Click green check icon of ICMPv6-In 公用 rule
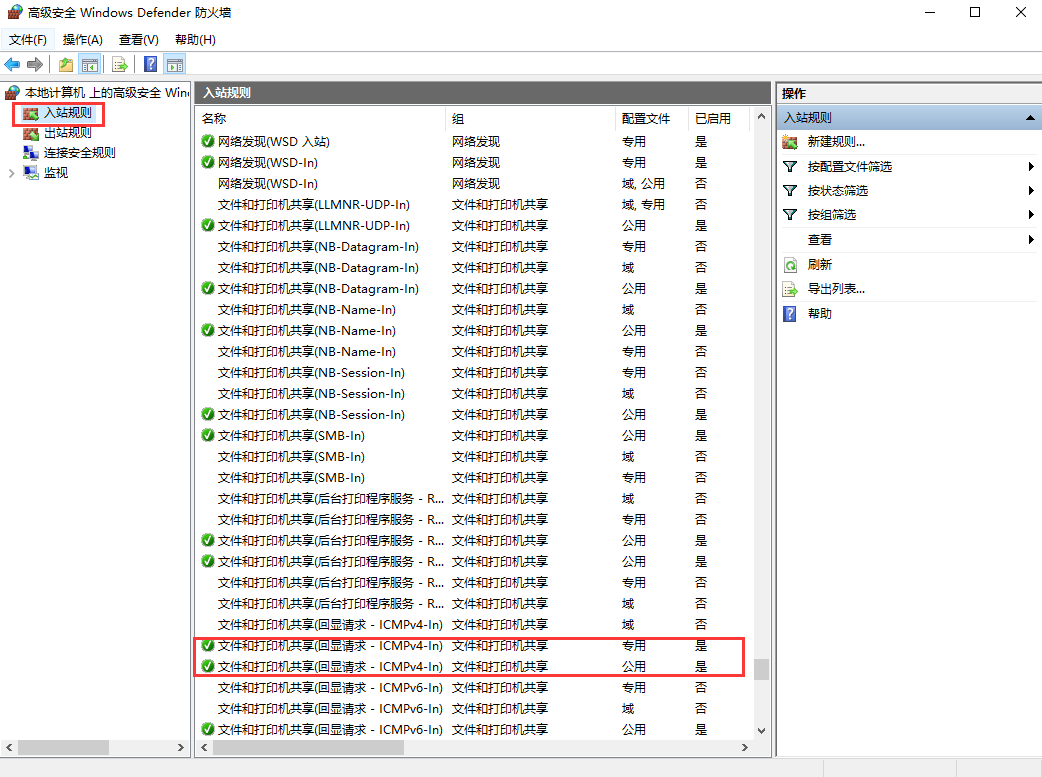1042x777 pixels. [x=208, y=729]
